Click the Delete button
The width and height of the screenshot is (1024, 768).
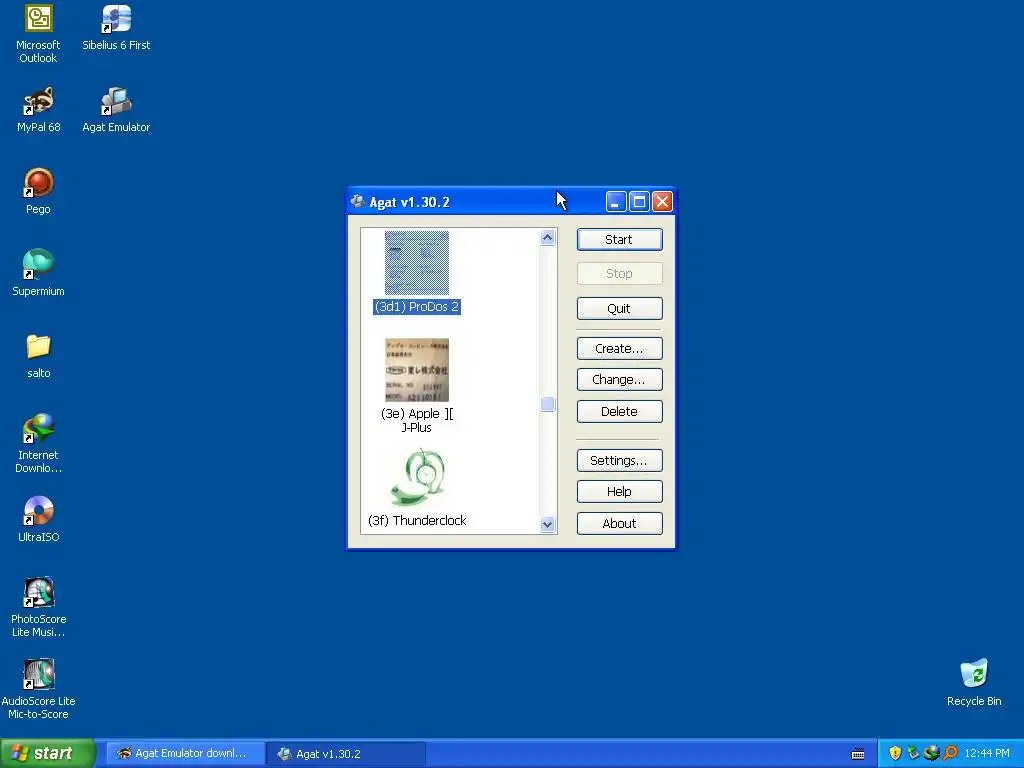pos(619,411)
